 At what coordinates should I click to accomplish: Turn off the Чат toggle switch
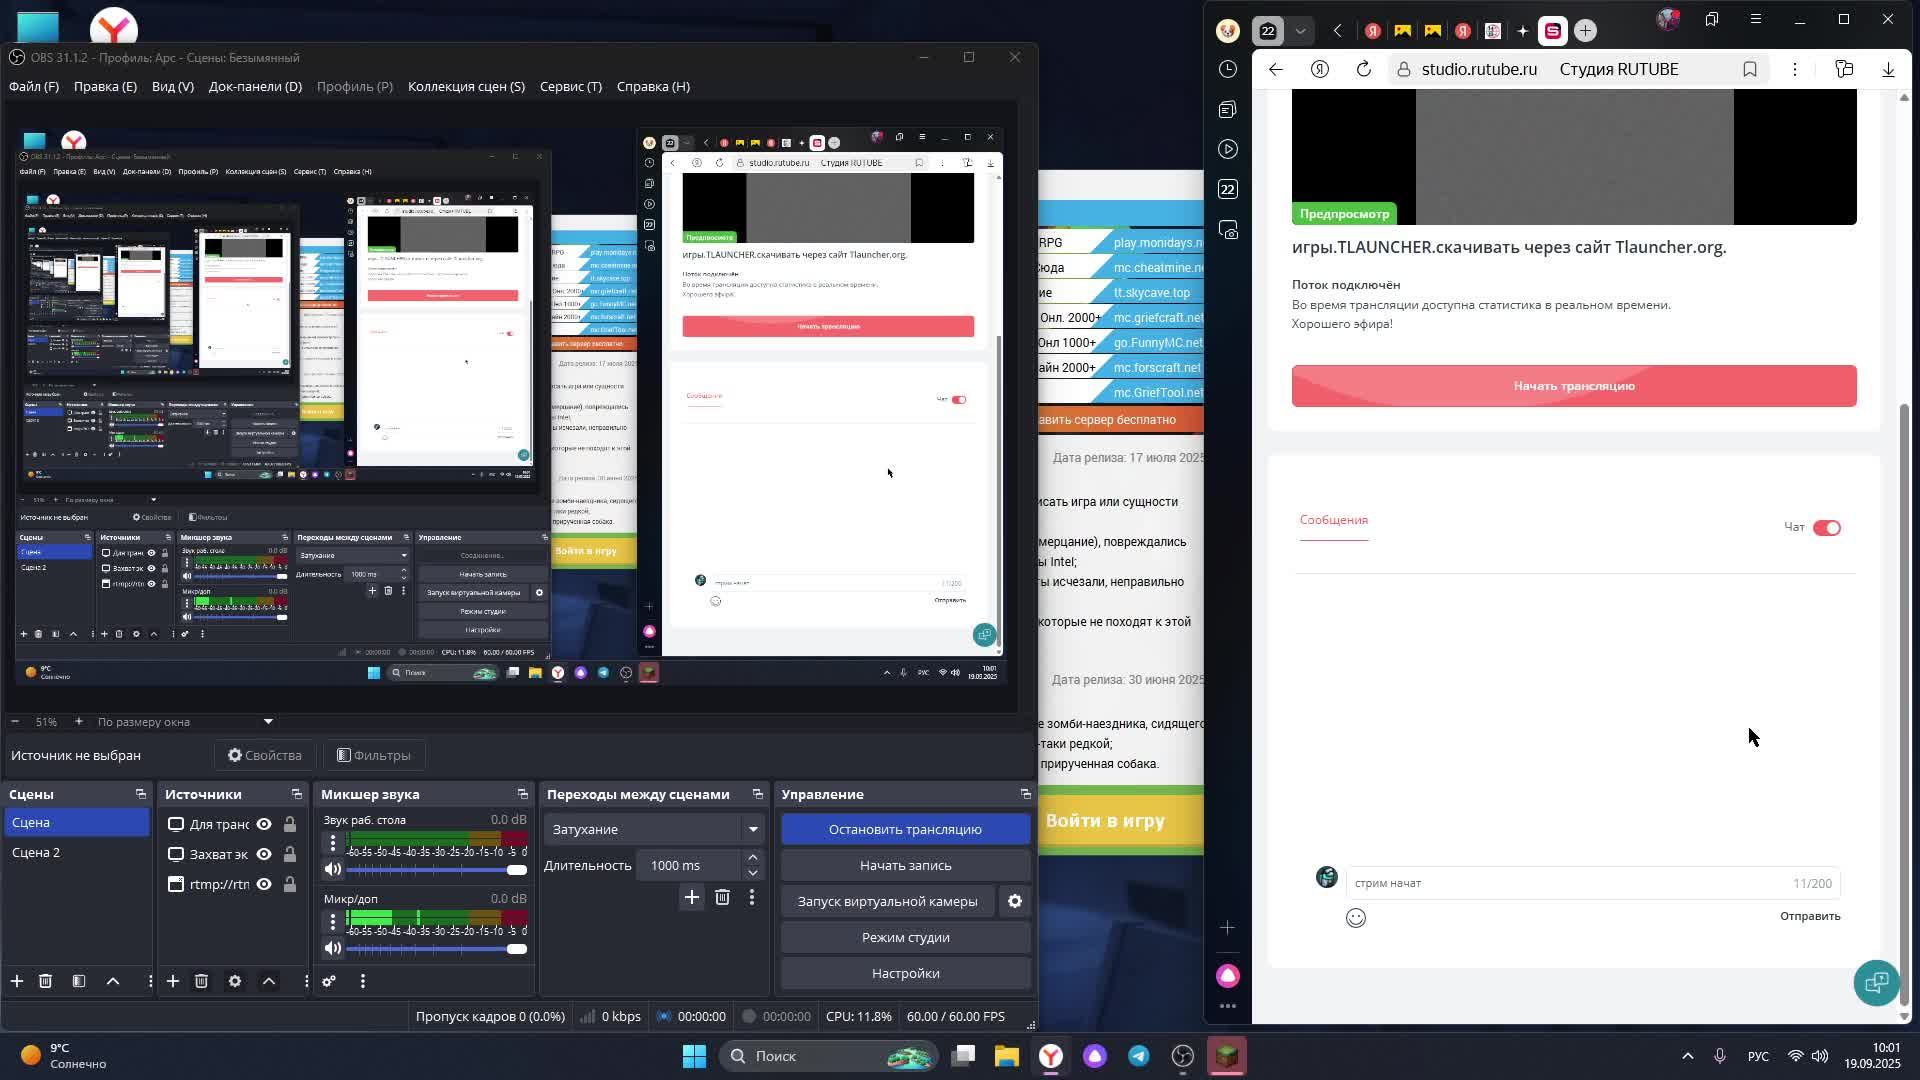[x=1826, y=528]
